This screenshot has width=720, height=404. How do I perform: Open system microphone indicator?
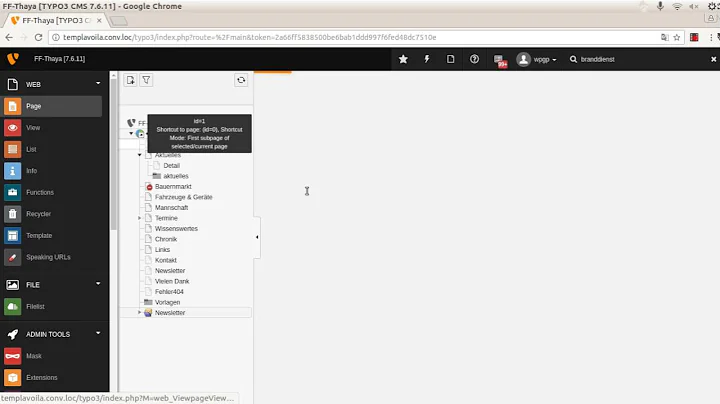660,6
